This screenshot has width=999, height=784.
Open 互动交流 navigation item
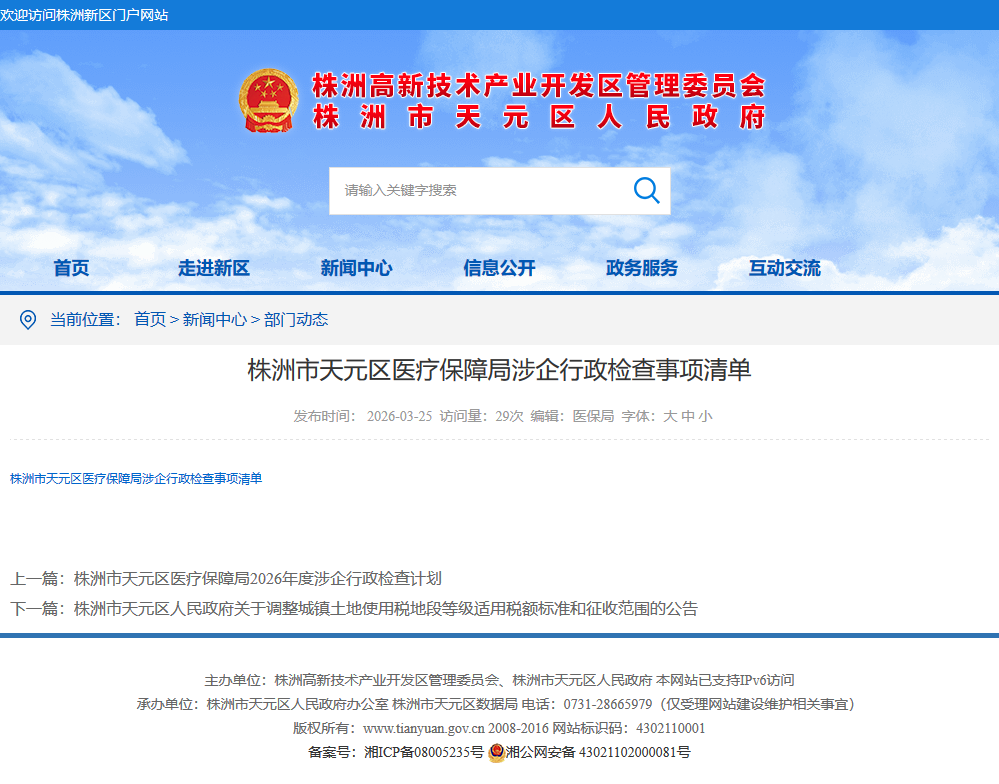coord(784,268)
